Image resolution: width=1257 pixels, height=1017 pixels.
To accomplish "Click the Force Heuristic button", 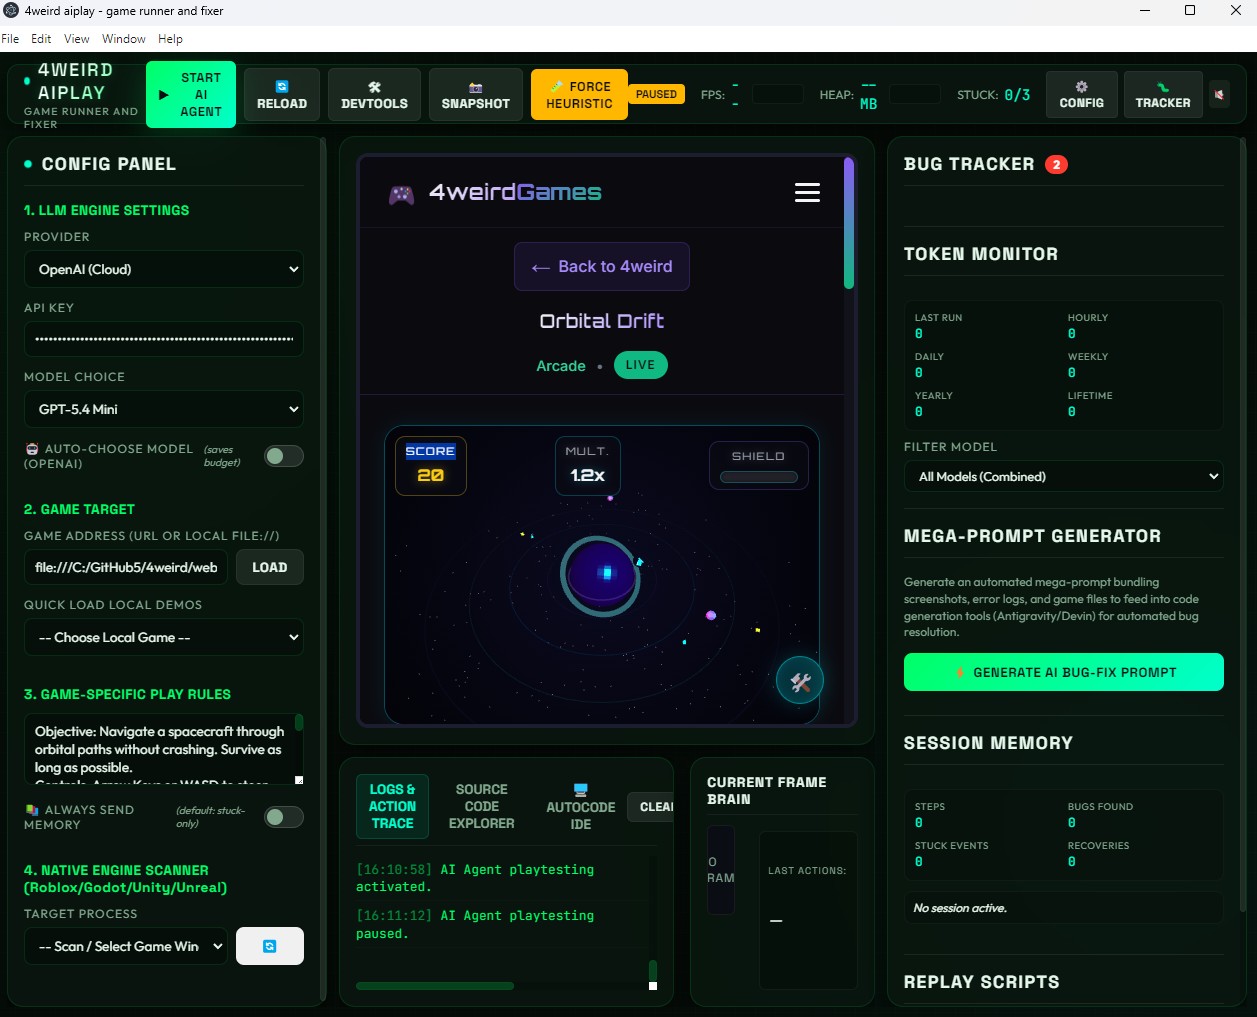I will (x=579, y=94).
